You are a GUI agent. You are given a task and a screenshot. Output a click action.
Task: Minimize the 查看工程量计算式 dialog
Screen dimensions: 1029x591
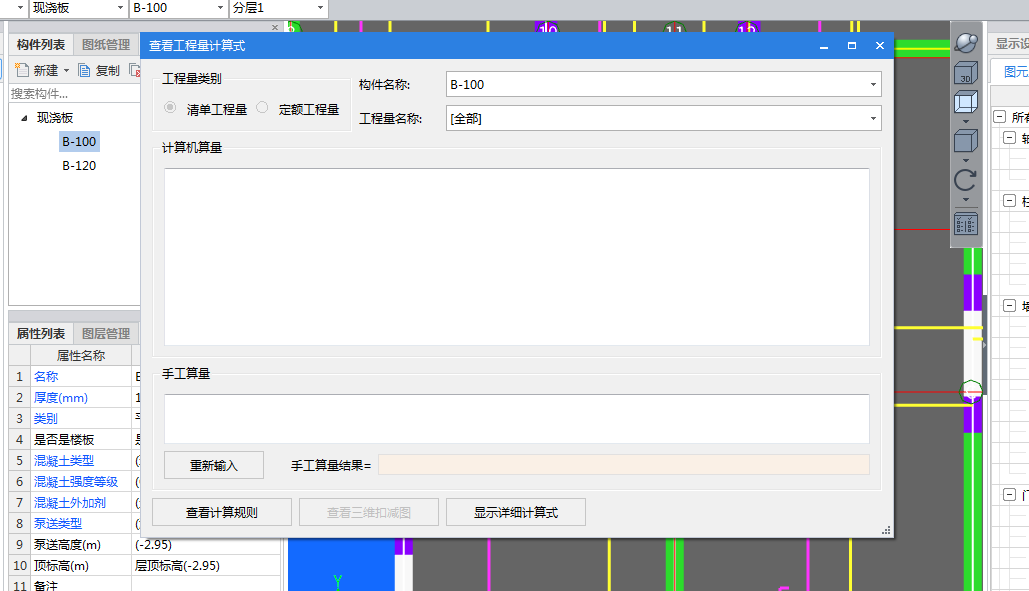point(824,45)
